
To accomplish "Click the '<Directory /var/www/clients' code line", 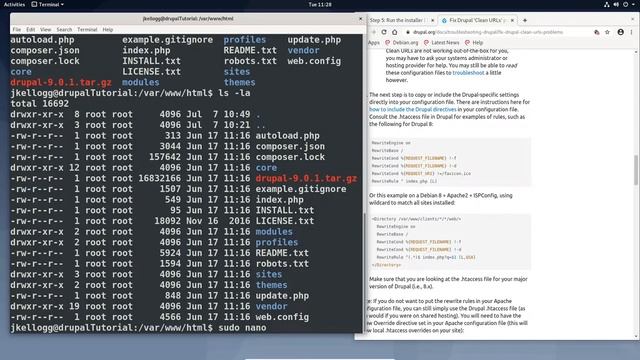I will click(x=416, y=219).
